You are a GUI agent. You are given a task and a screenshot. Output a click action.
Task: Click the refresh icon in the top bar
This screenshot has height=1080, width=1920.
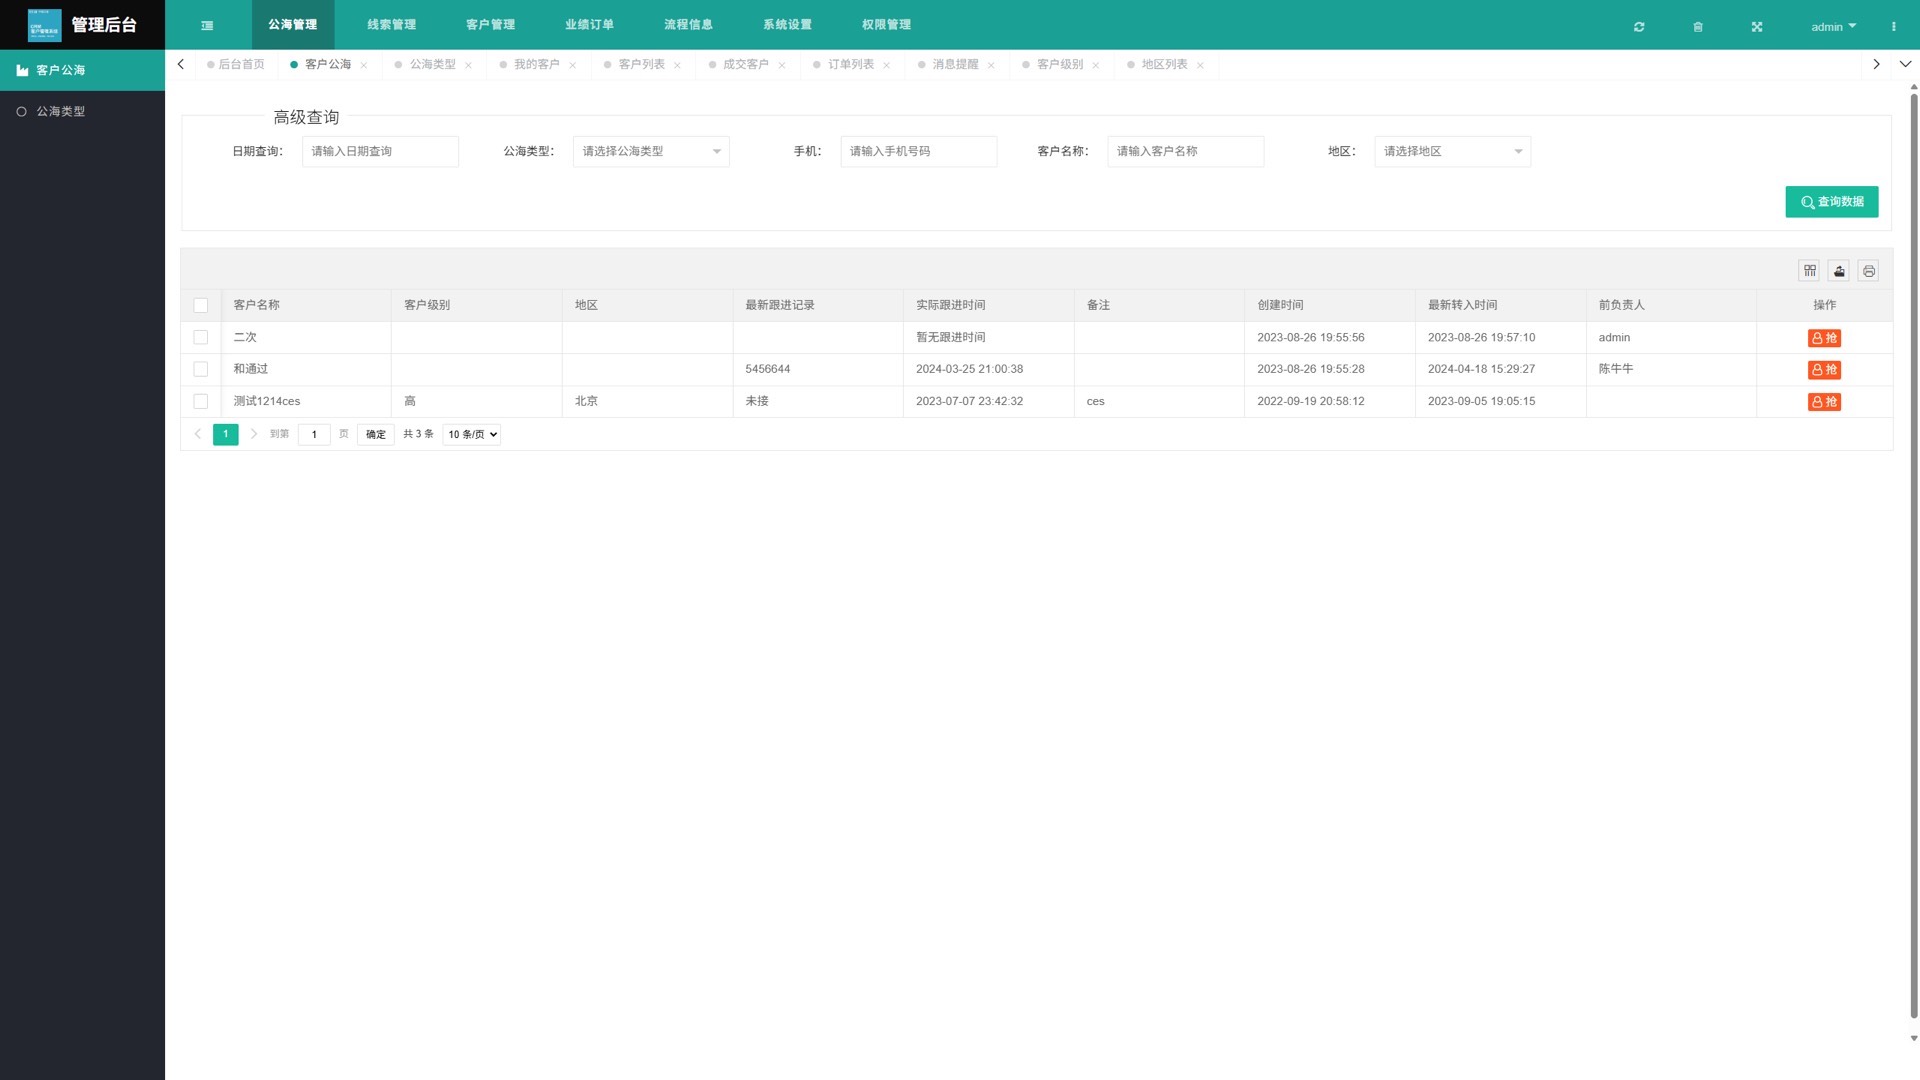1639,27
